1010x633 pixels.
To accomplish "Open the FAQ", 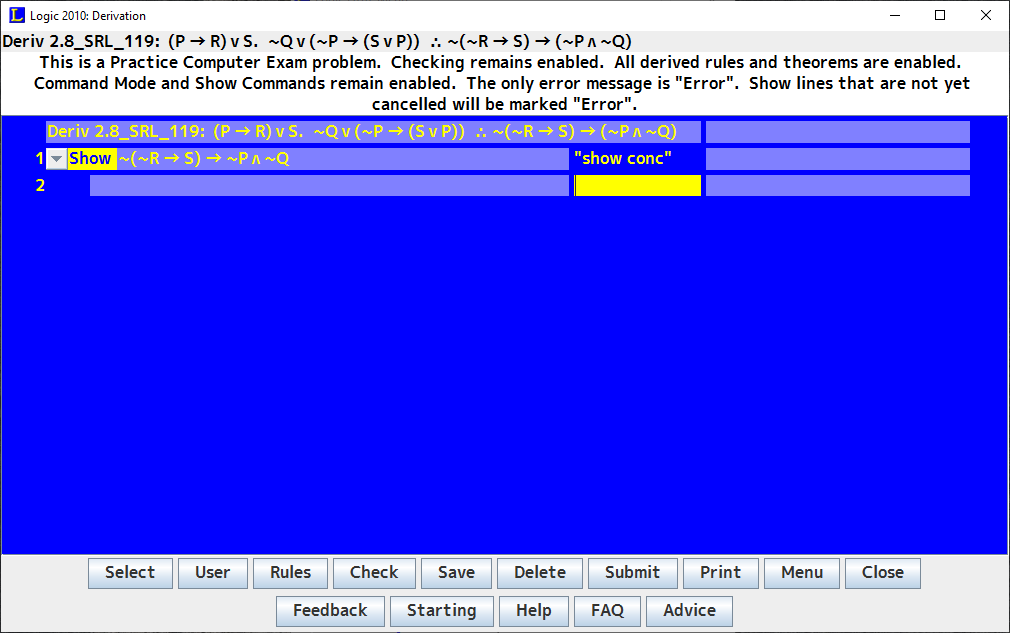I will (607, 610).
